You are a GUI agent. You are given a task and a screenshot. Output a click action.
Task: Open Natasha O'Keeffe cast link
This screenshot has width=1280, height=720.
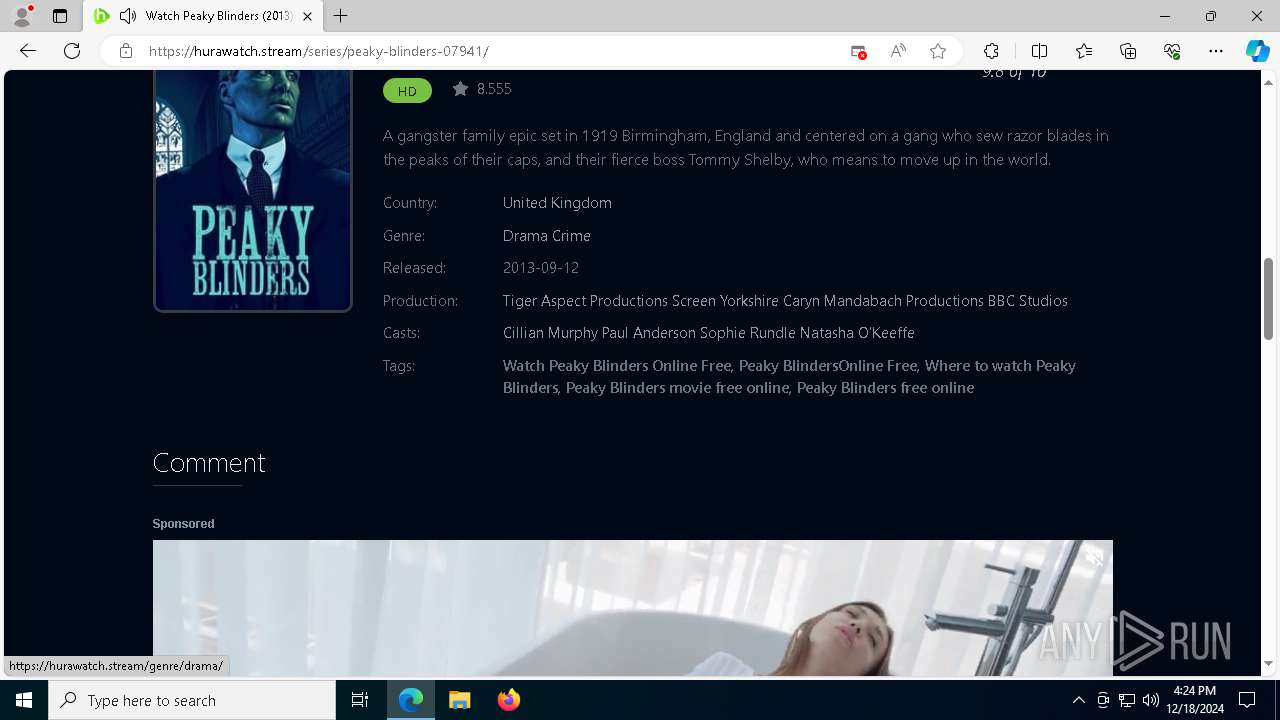(x=857, y=333)
